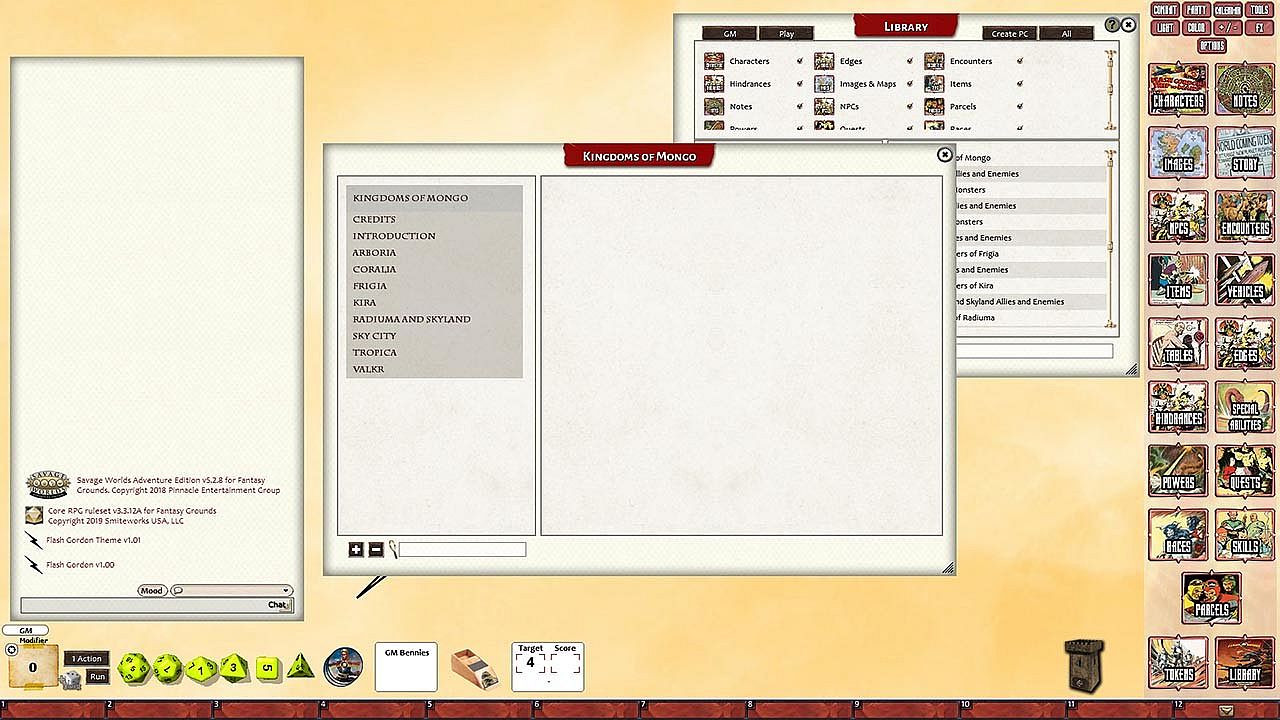Open the Quests sidebar panel
This screenshot has height=720, width=1280.
click(1245, 471)
